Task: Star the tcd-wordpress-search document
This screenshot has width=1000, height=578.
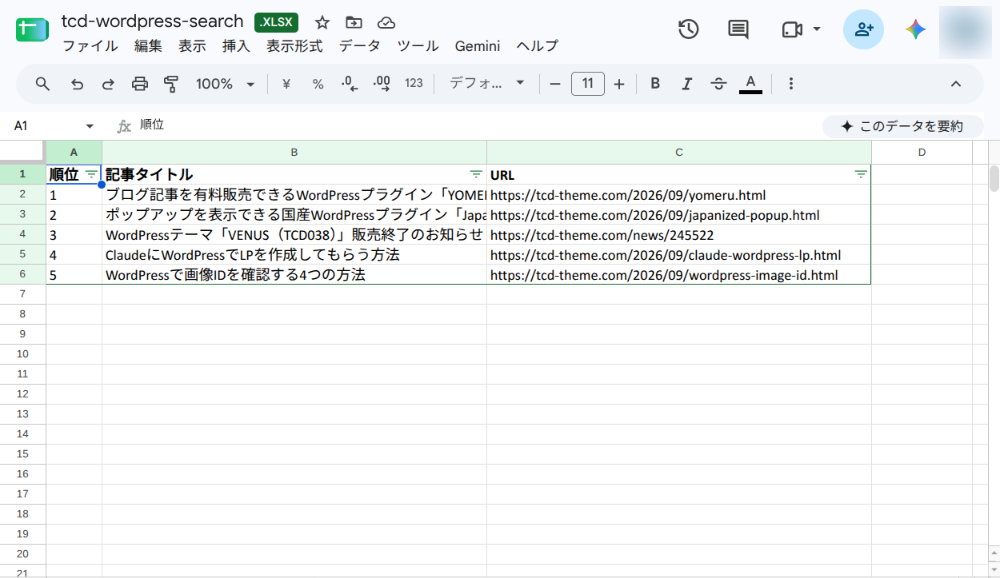Action: click(x=322, y=23)
